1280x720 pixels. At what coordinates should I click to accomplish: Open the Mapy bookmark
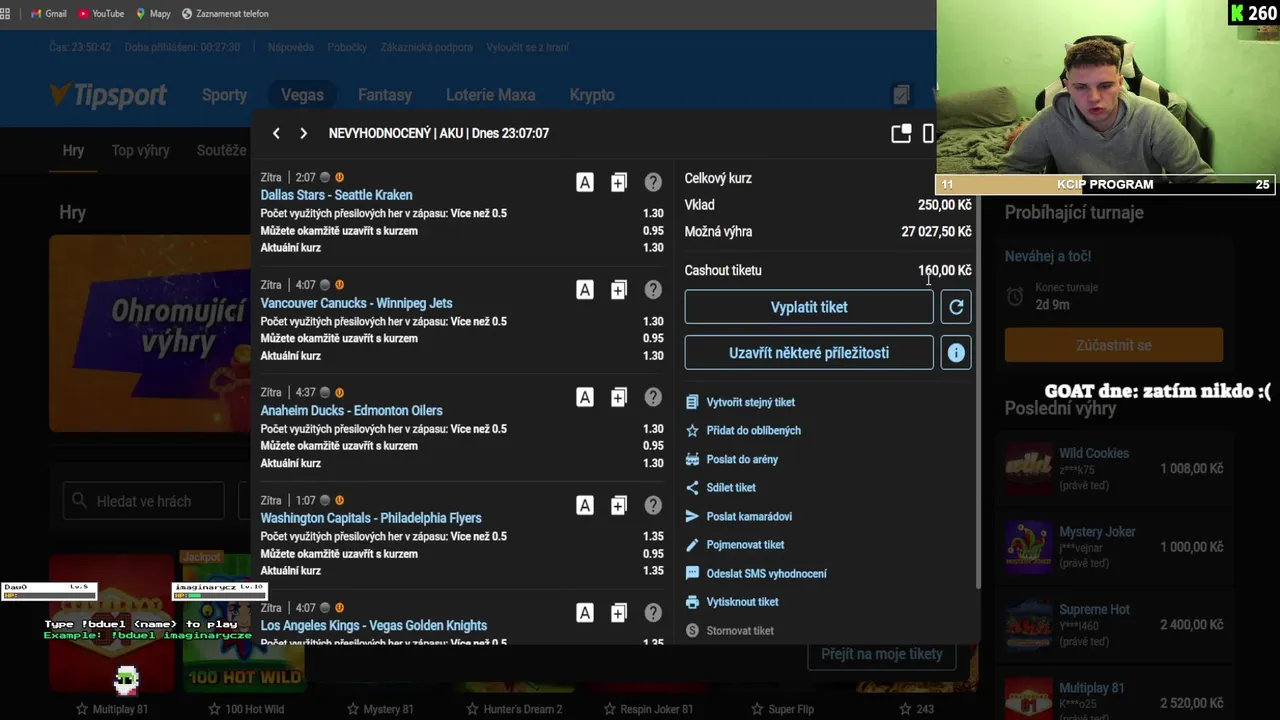coord(153,14)
